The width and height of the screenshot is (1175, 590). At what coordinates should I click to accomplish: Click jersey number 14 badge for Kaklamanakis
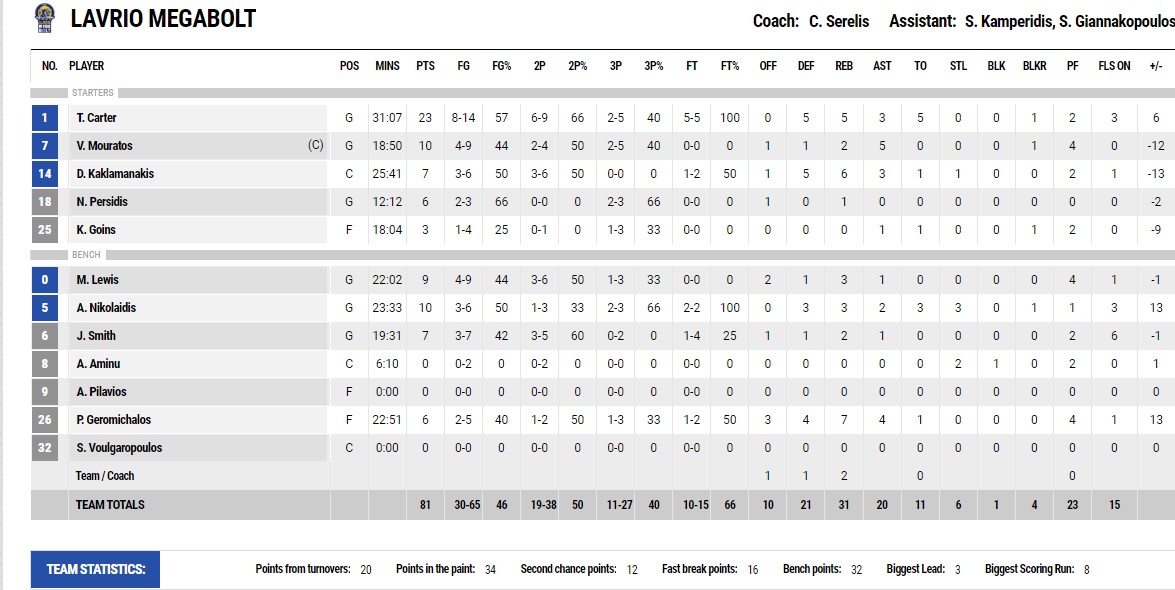[44, 174]
